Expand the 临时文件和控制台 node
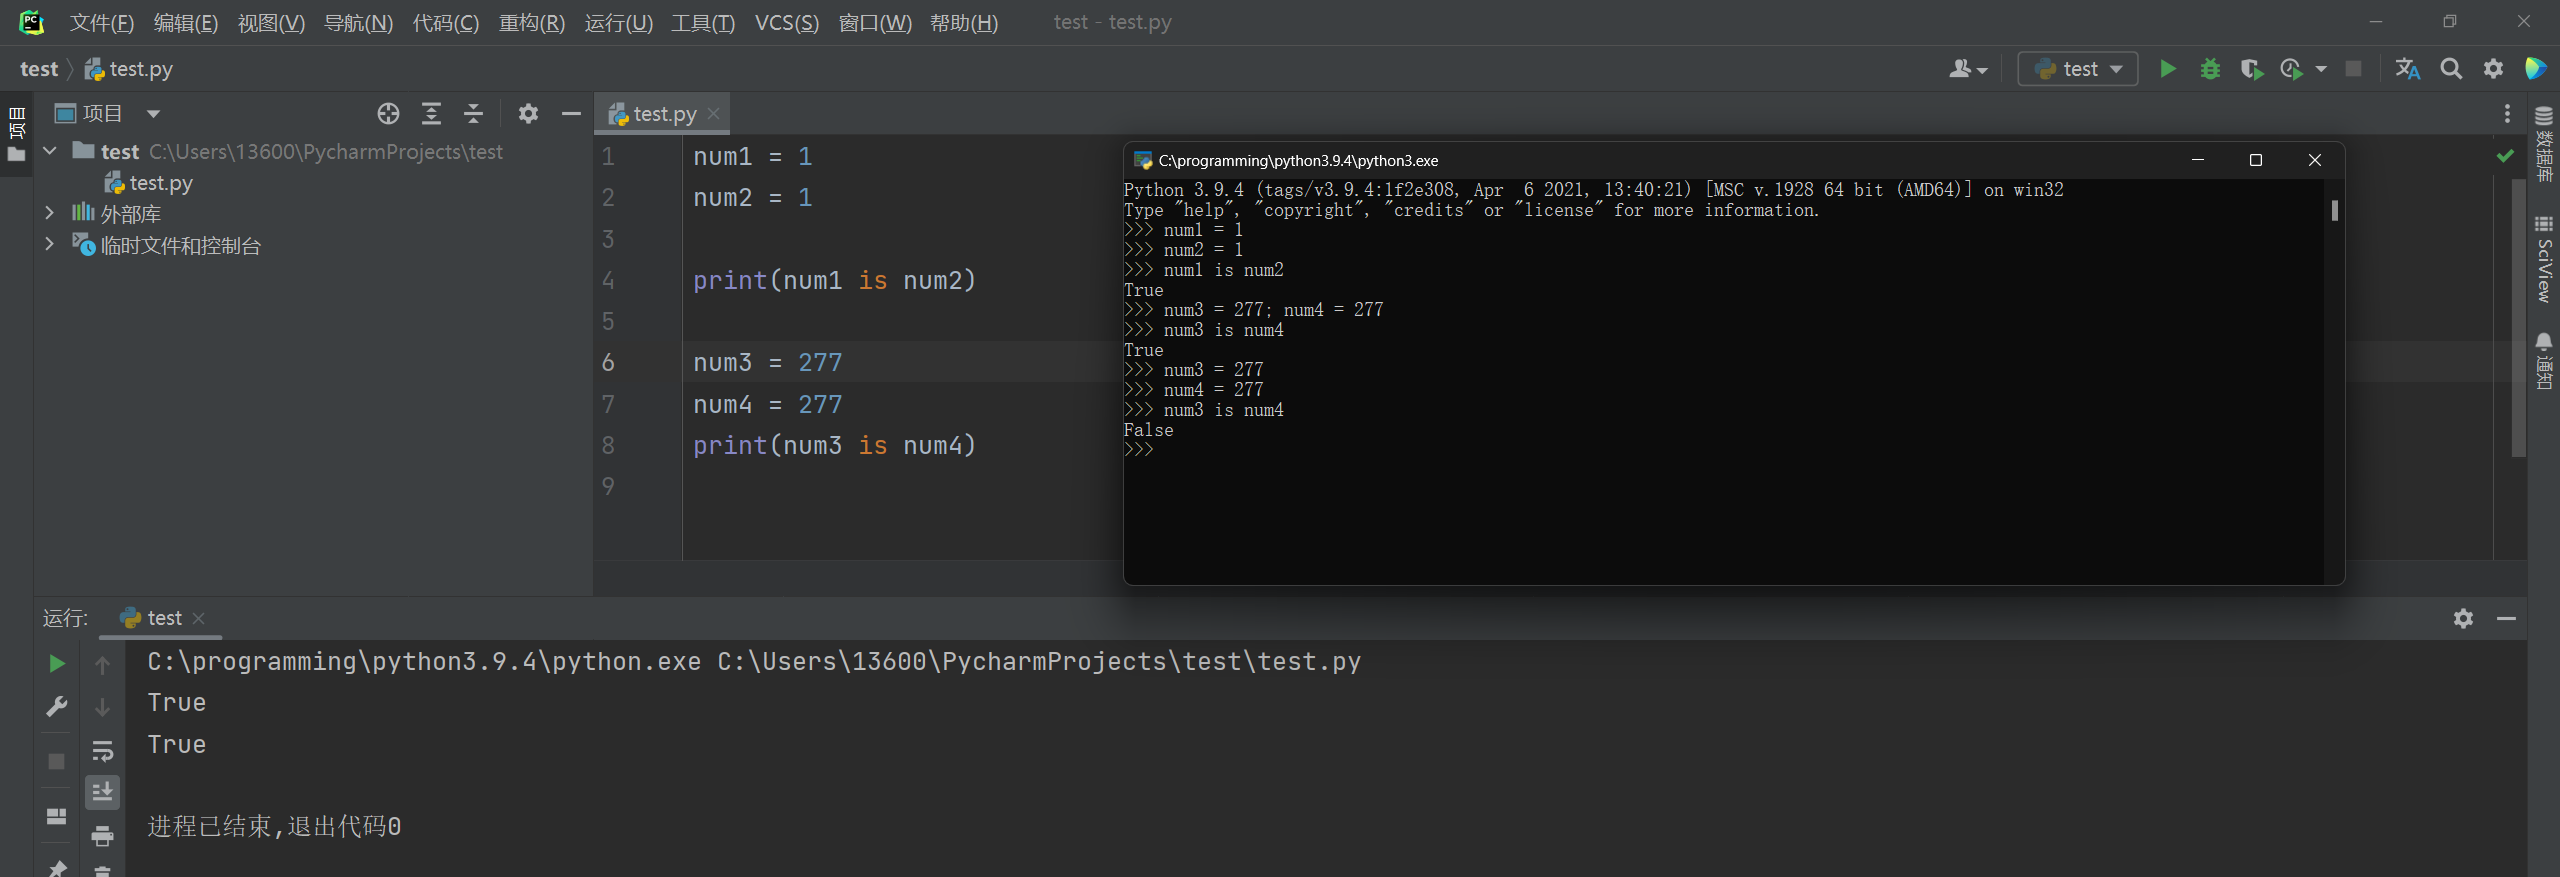The image size is (2560, 877). tap(49, 244)
